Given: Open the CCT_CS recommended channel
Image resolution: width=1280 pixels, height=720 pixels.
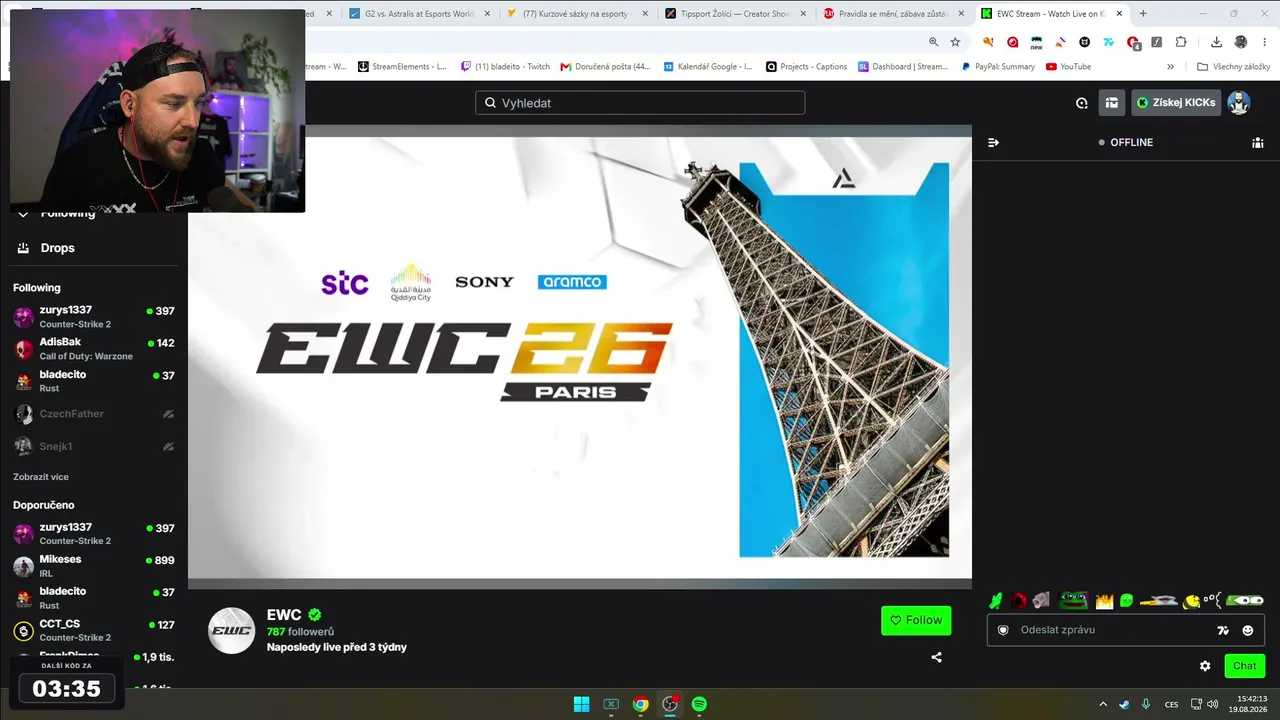Looking at the screenshot, I should (x=94, y=630).
